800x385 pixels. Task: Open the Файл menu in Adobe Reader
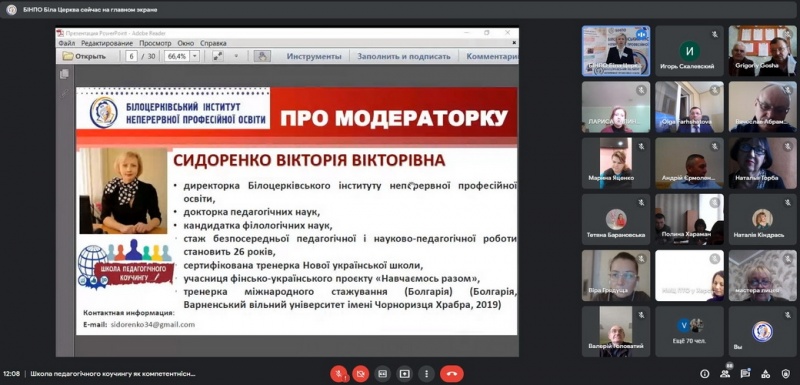click(x=66, y=43)
